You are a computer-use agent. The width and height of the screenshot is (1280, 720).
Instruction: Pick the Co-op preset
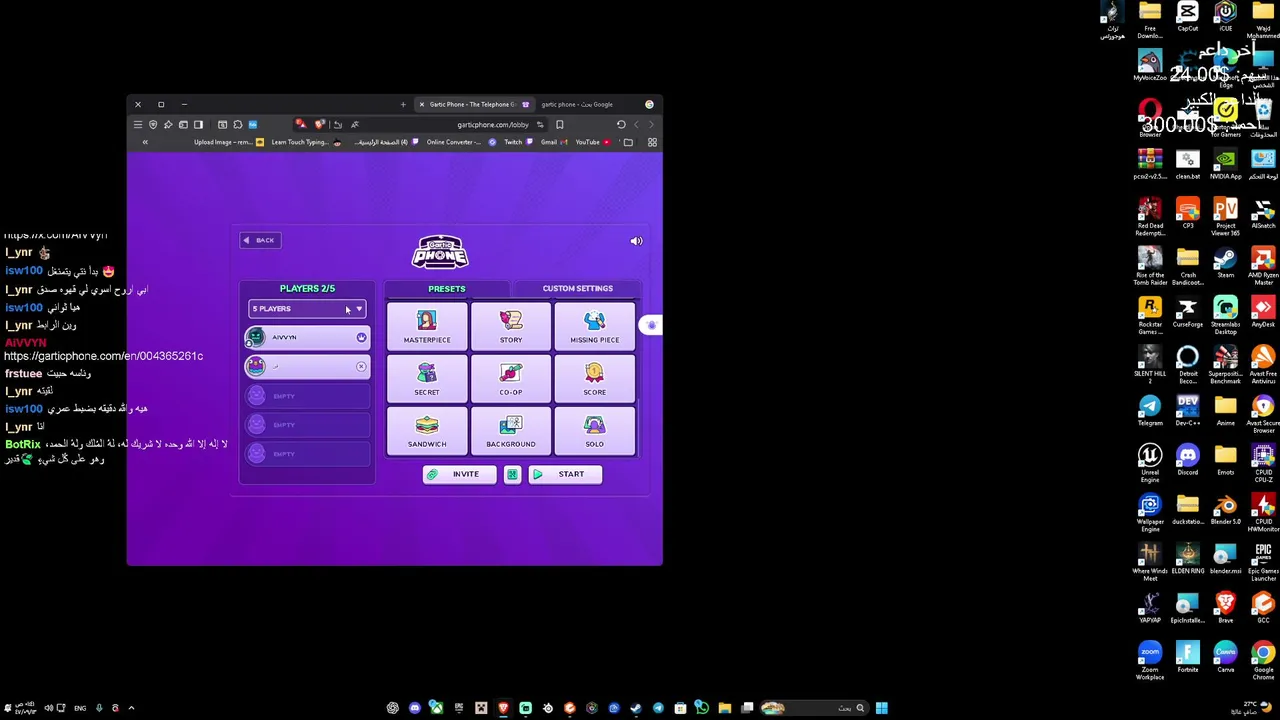511,378
